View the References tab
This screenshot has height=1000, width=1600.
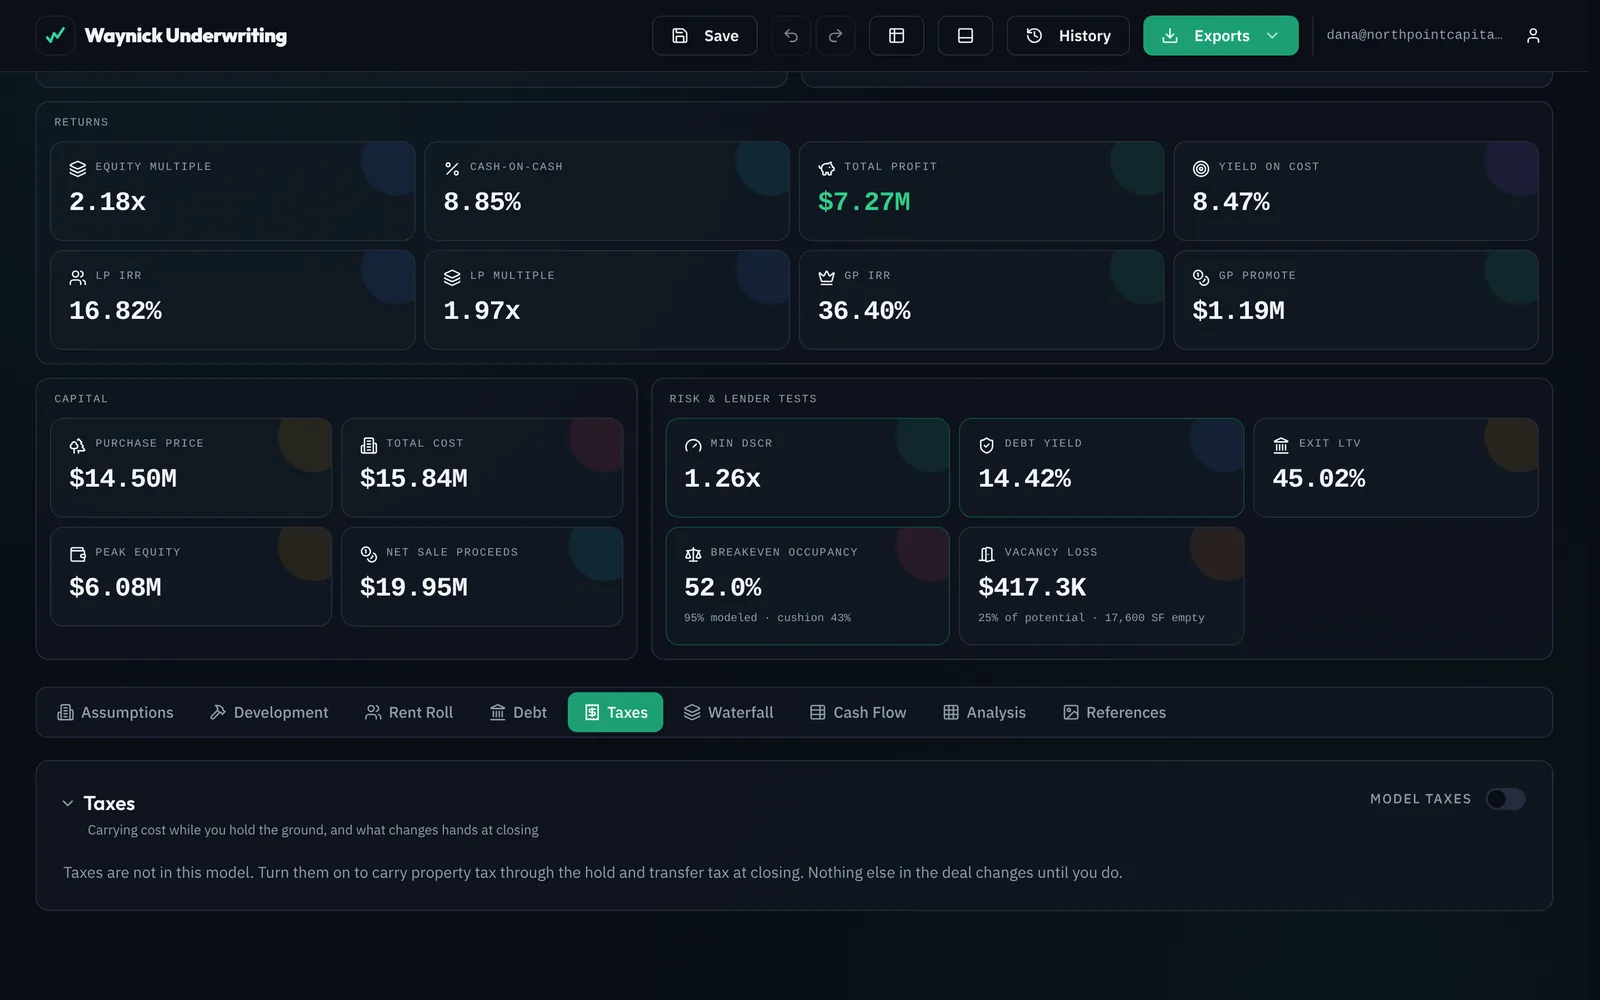point(1115,712)
